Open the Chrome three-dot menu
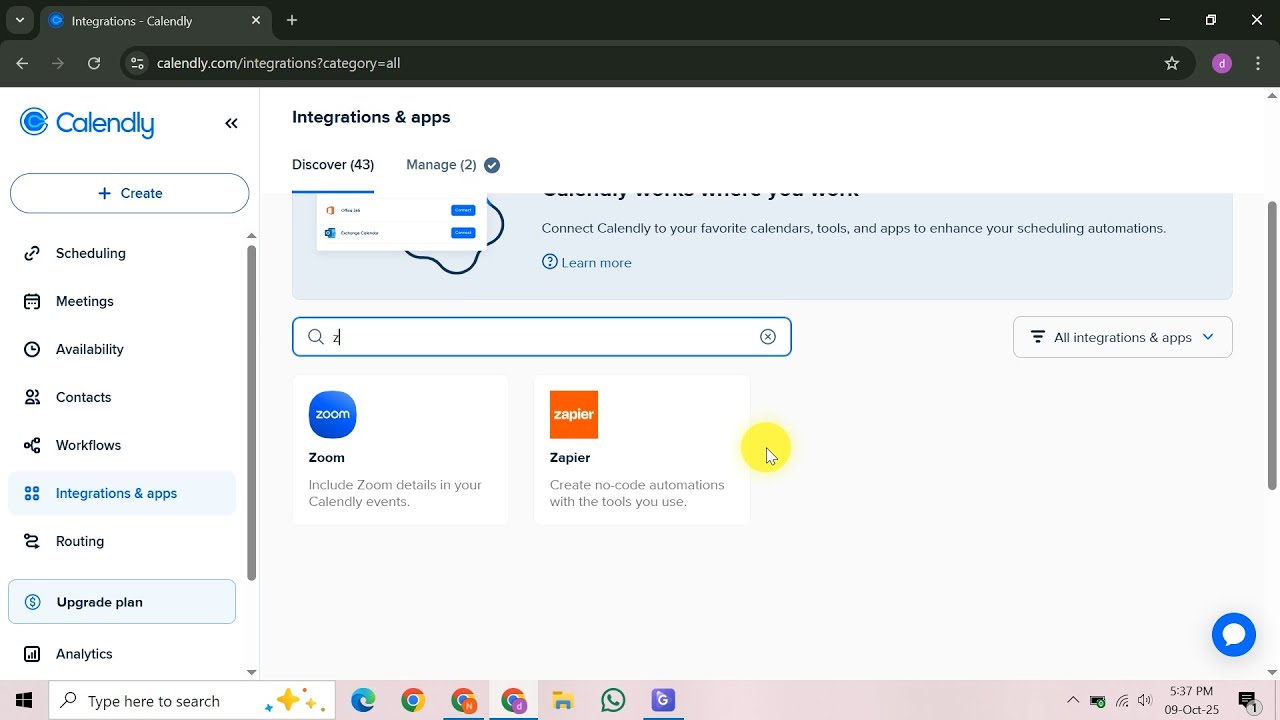1280x720 pixels. 1258,63
